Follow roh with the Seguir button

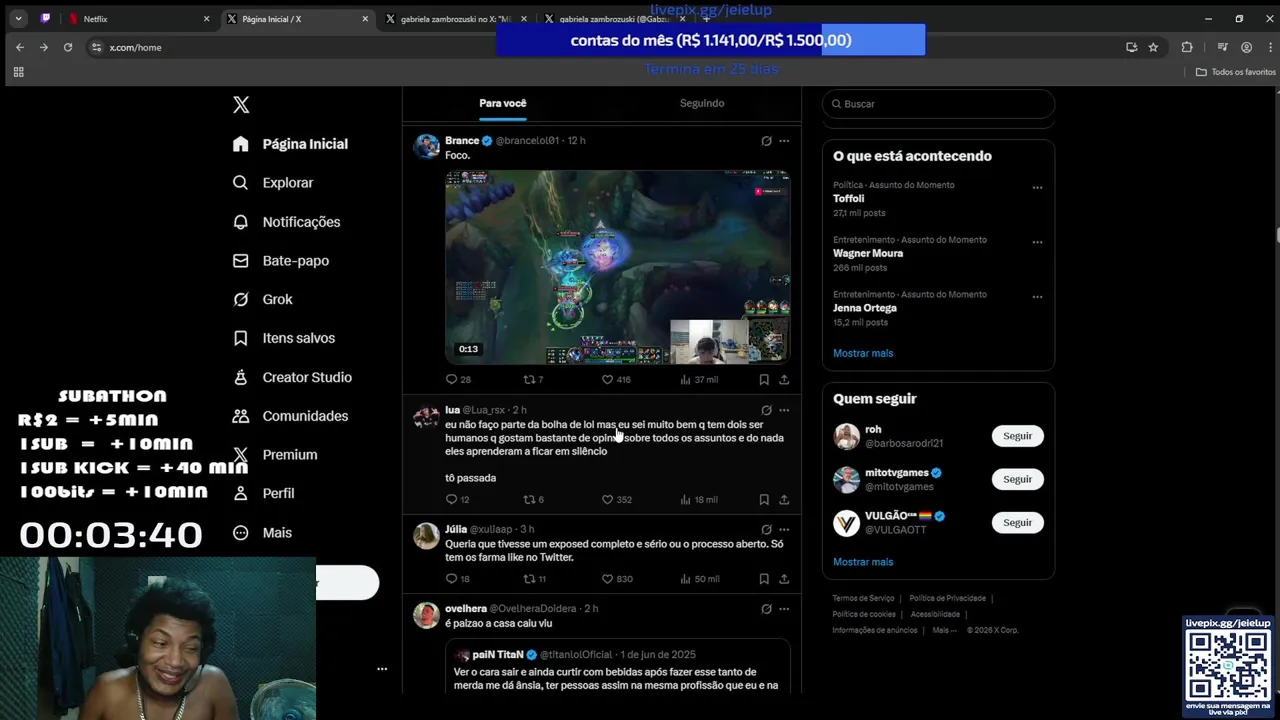(1017, 436)
